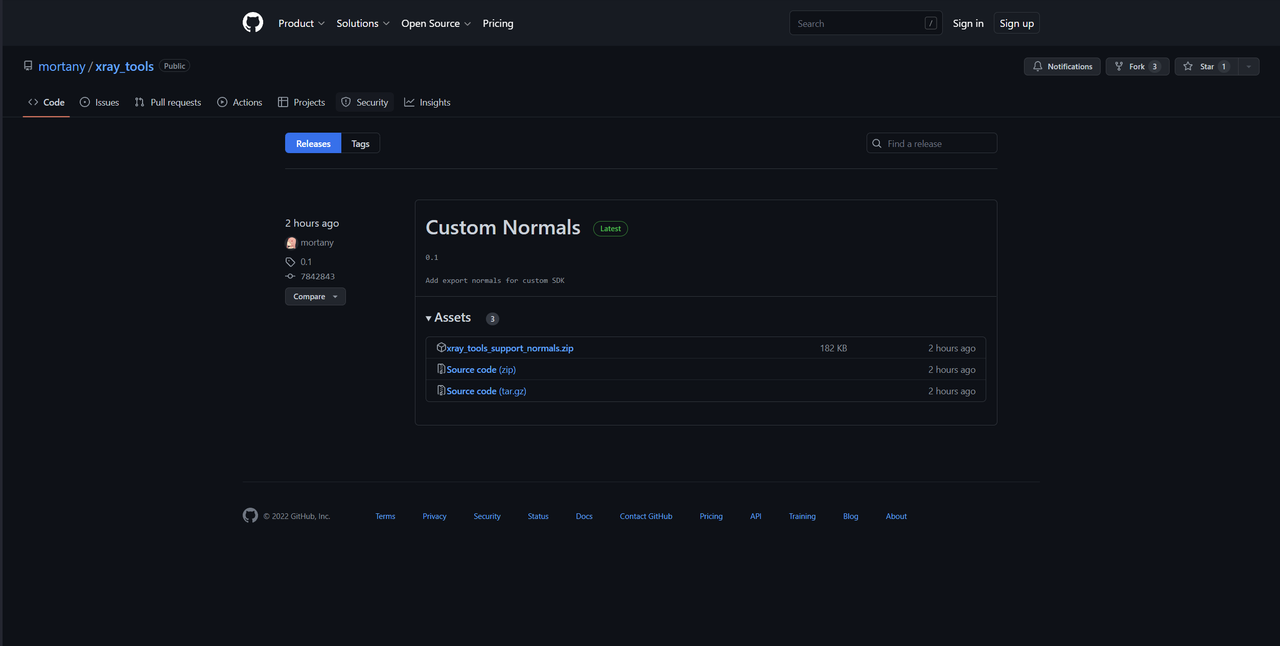
Task: Focus the header Search field
Action: [x=866, y=23]
